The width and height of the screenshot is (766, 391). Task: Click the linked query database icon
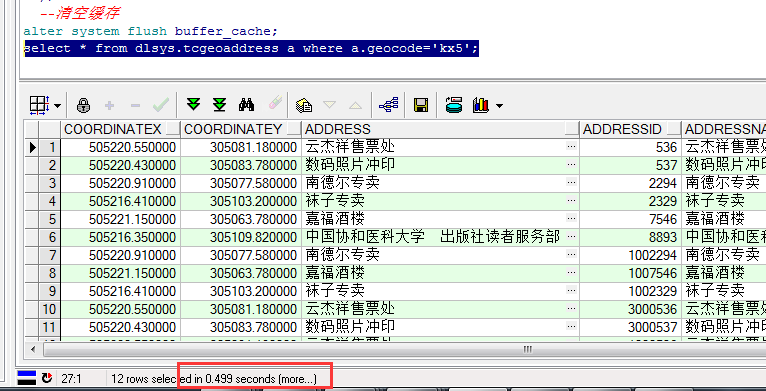(454, 105)
